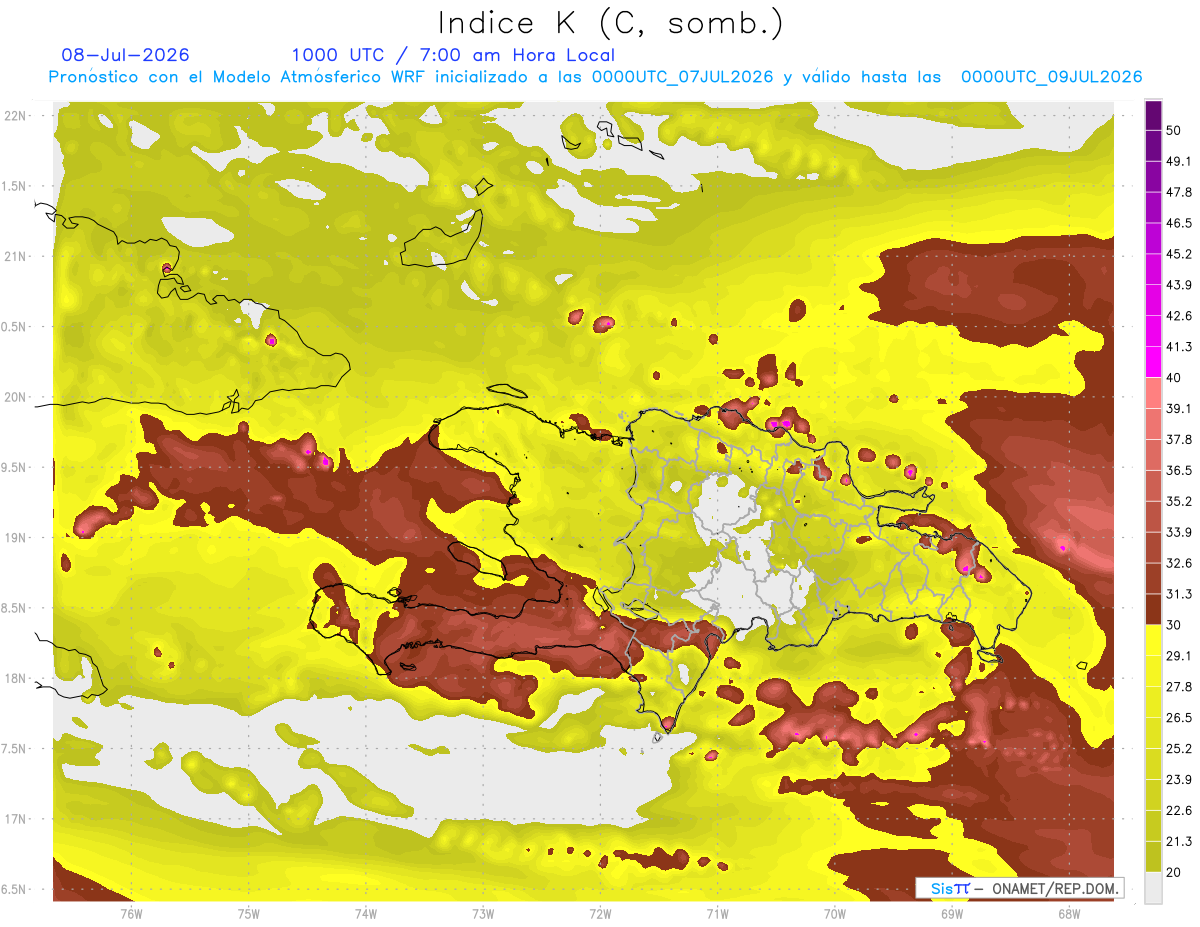
Task: Click the colorbar value "39.1"
Action: coord(1178,408)
